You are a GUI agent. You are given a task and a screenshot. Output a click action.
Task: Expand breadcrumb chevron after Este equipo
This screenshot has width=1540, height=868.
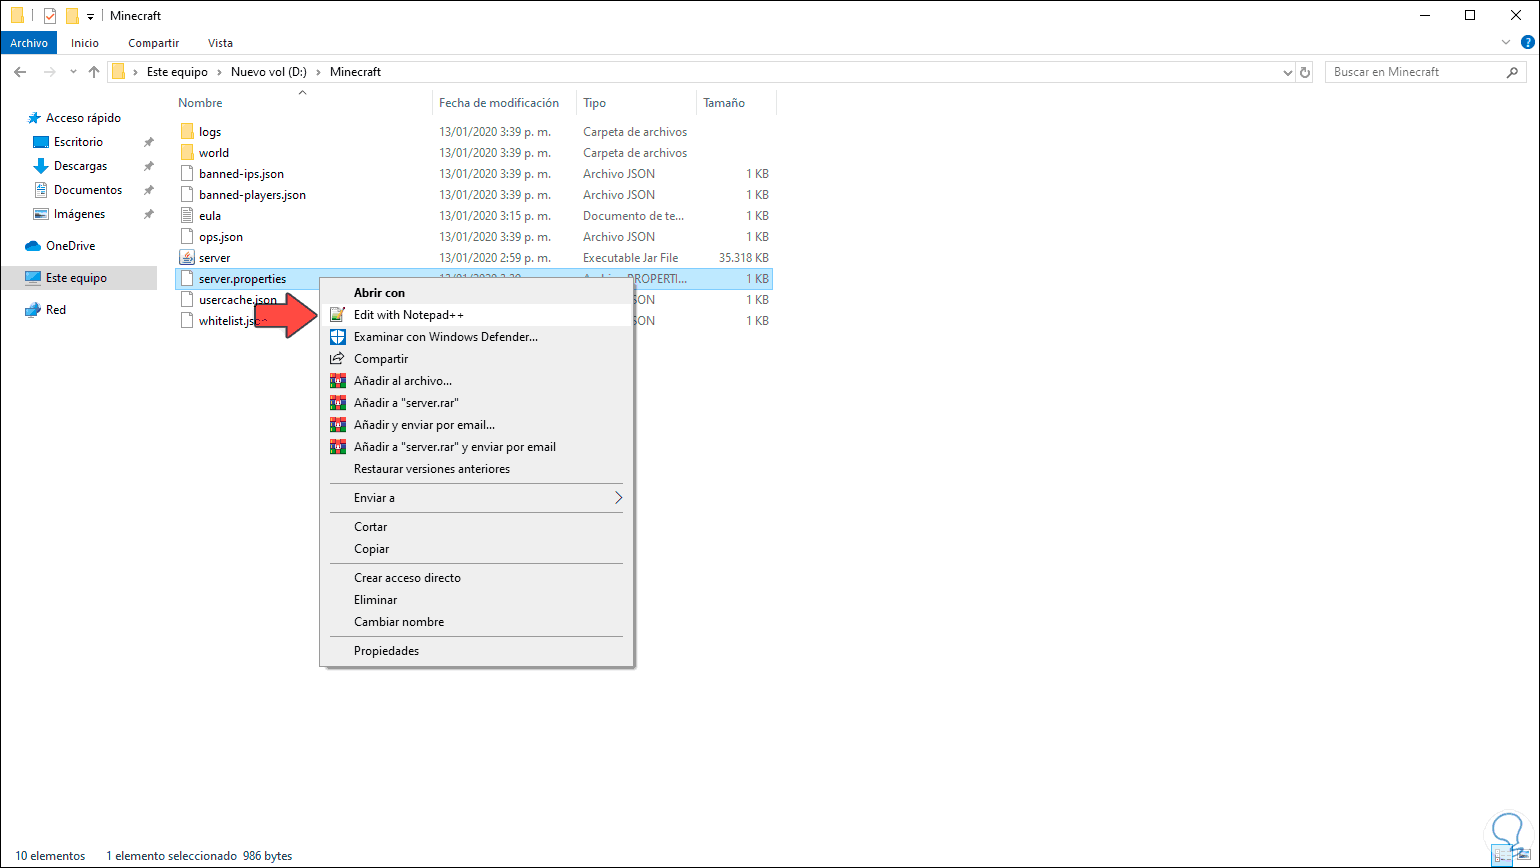[219, 72]
